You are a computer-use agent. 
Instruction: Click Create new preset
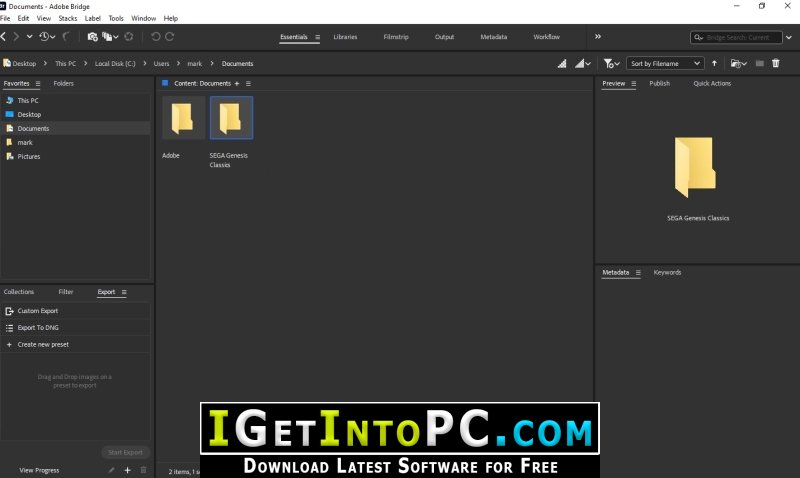point(43,344)
